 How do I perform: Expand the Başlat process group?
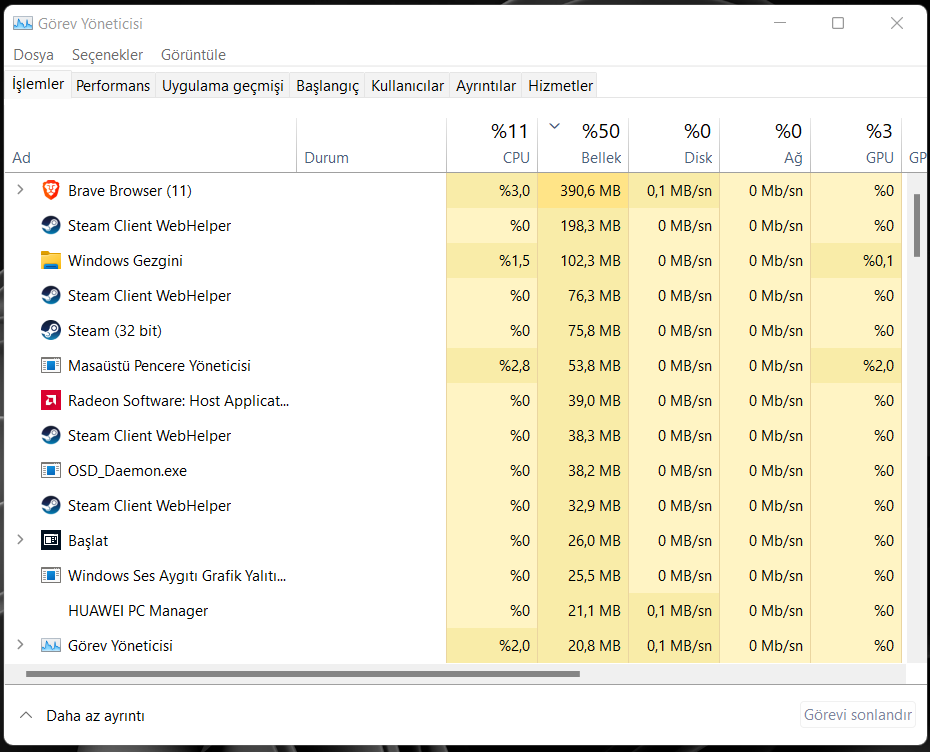point(20,540)
